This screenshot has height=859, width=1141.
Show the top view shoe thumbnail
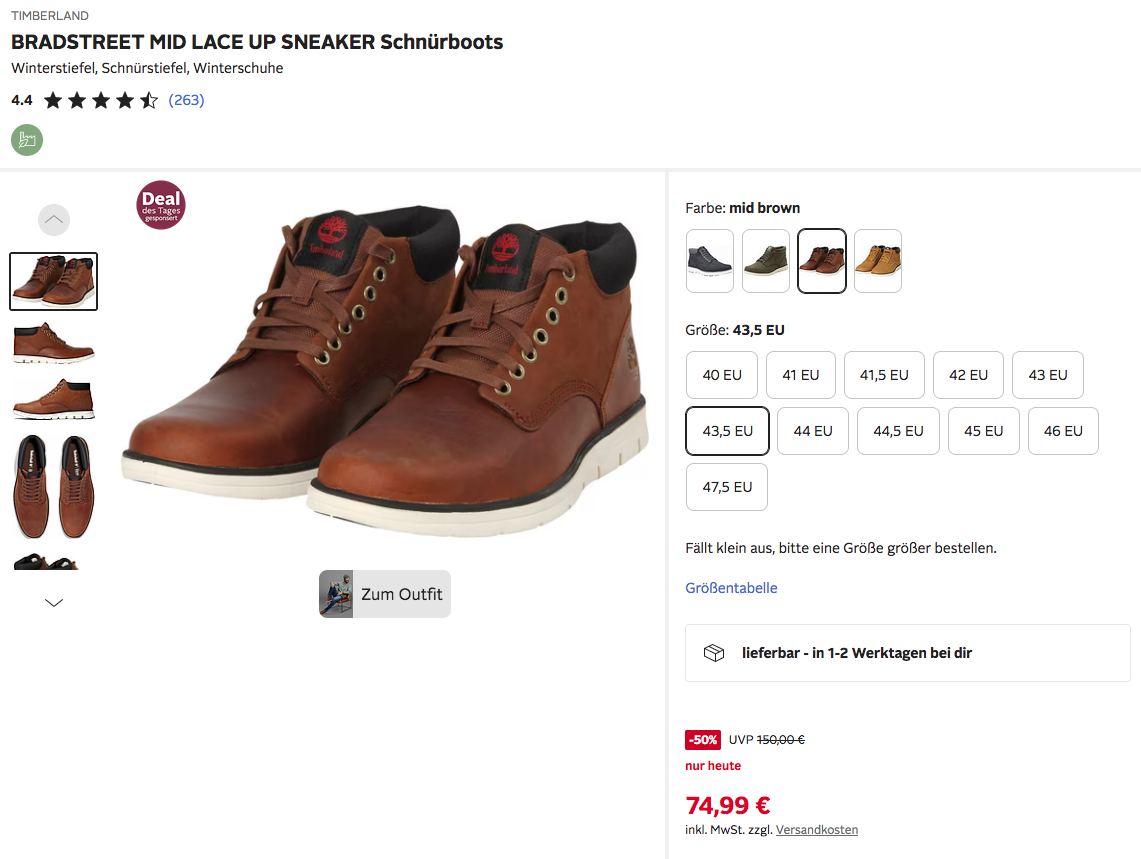(x=54, y=485)
